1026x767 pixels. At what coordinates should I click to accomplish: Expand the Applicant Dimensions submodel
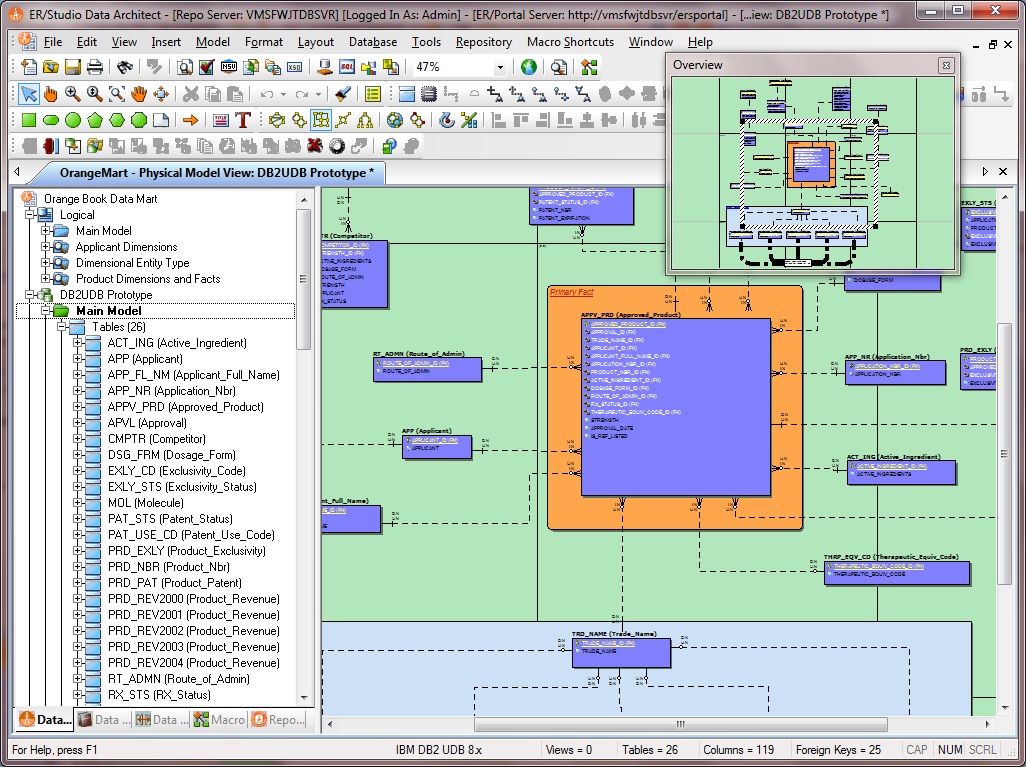pos(45,246)
